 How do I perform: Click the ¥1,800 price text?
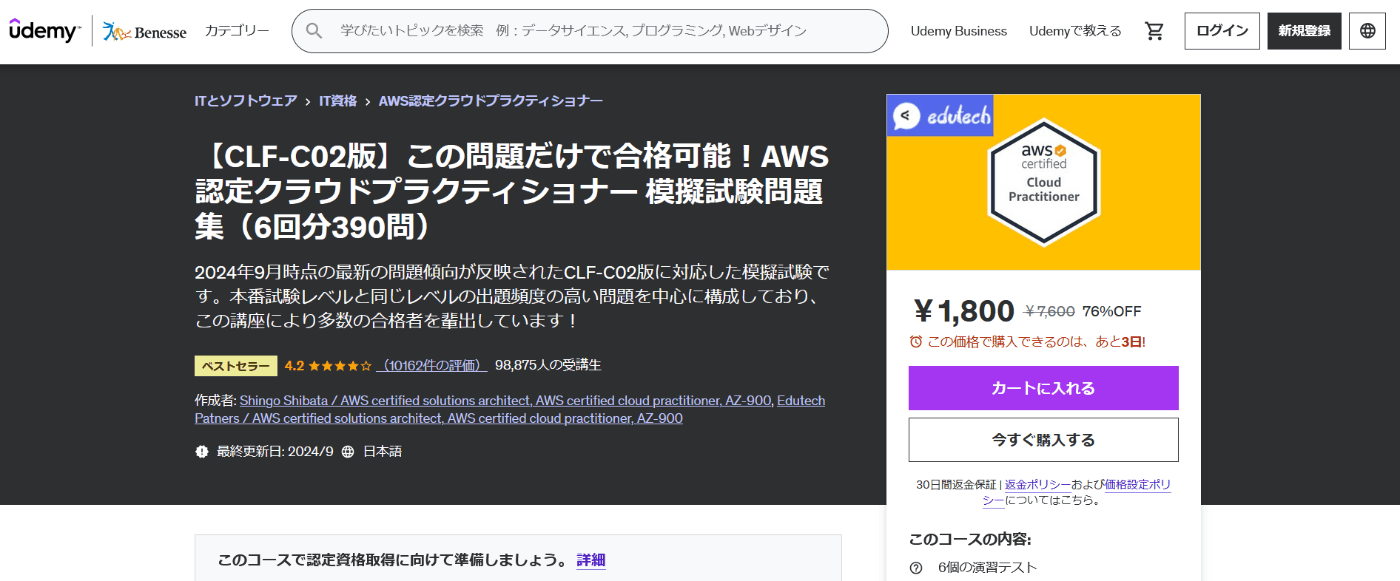point(964,311)
